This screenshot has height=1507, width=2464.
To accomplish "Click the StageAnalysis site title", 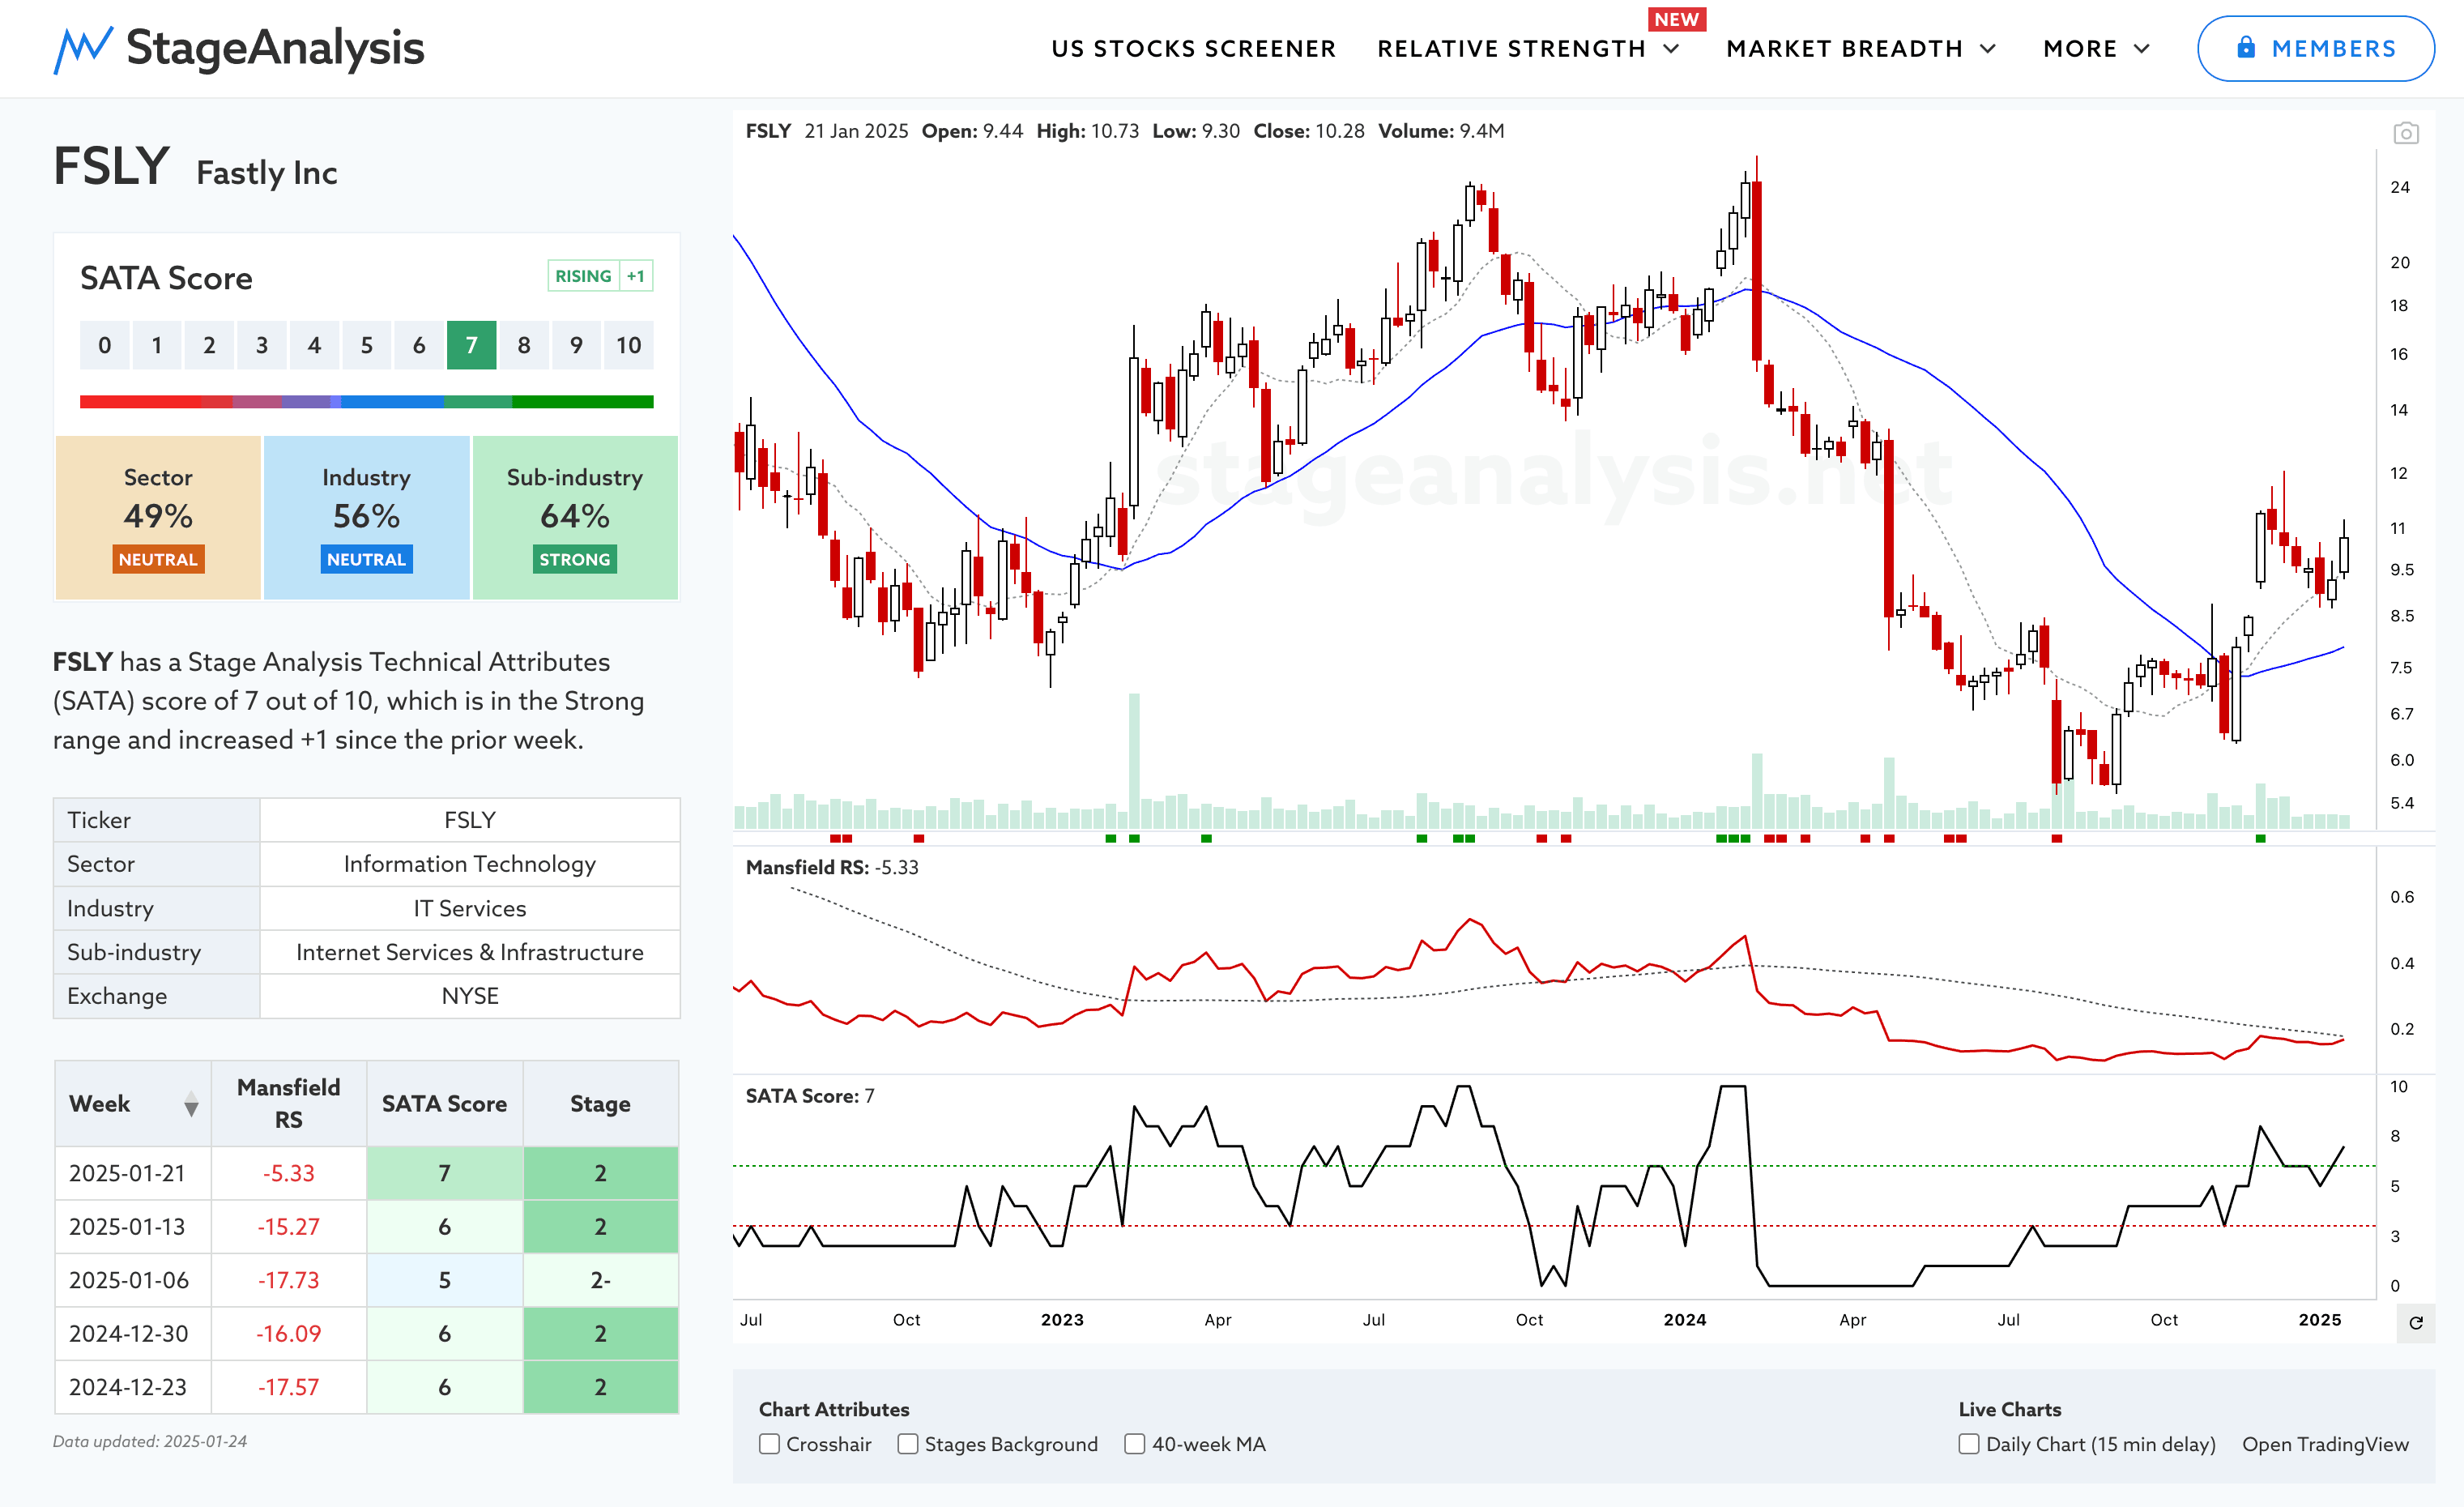I will [275, 48].
